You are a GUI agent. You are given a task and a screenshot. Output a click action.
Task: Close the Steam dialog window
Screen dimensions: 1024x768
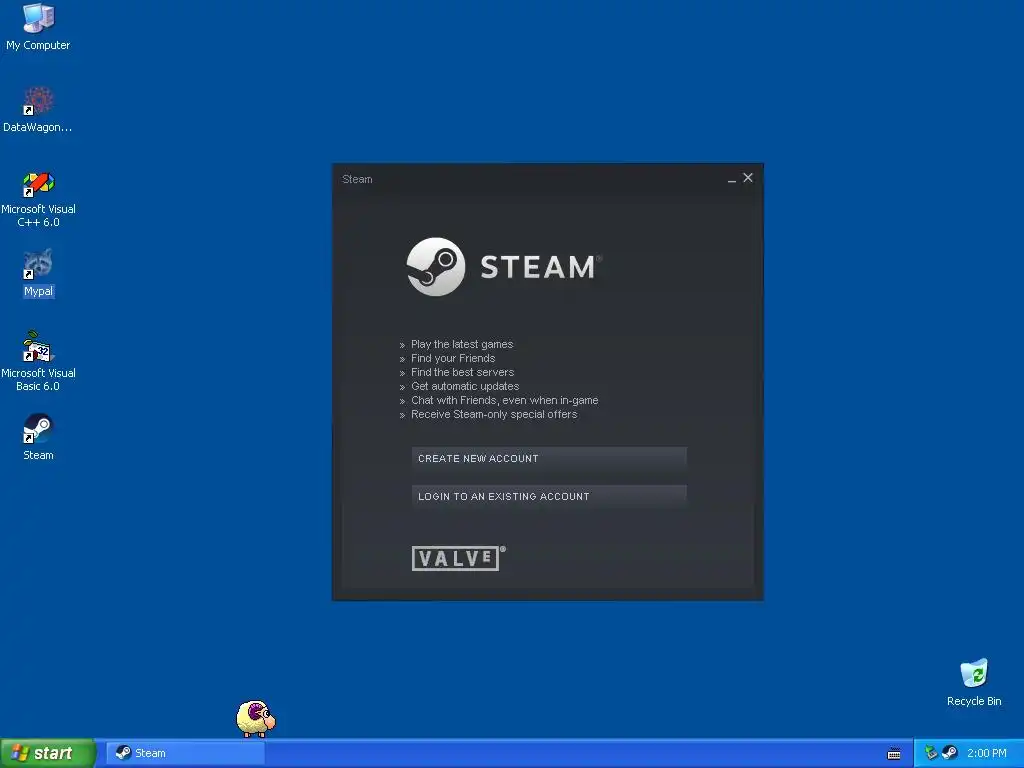click(748, 178)
